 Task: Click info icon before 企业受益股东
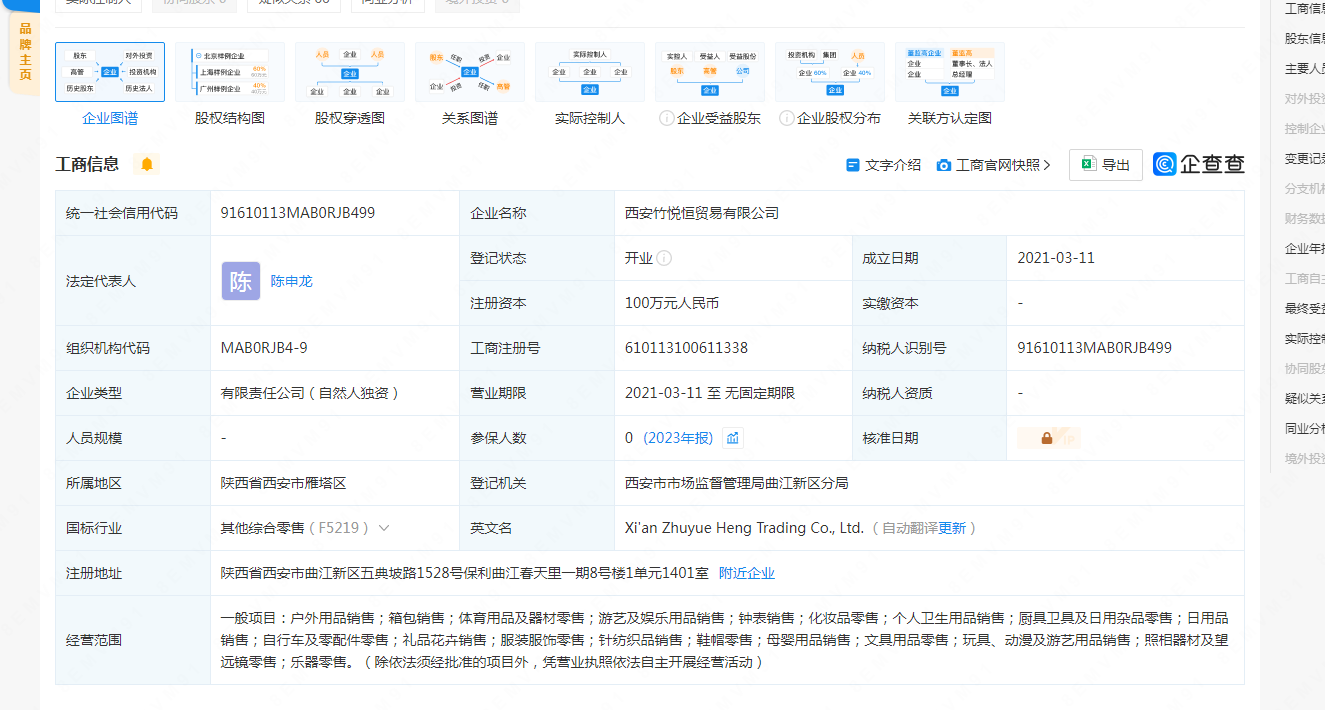pyautogui.click(x=666, y=118)
